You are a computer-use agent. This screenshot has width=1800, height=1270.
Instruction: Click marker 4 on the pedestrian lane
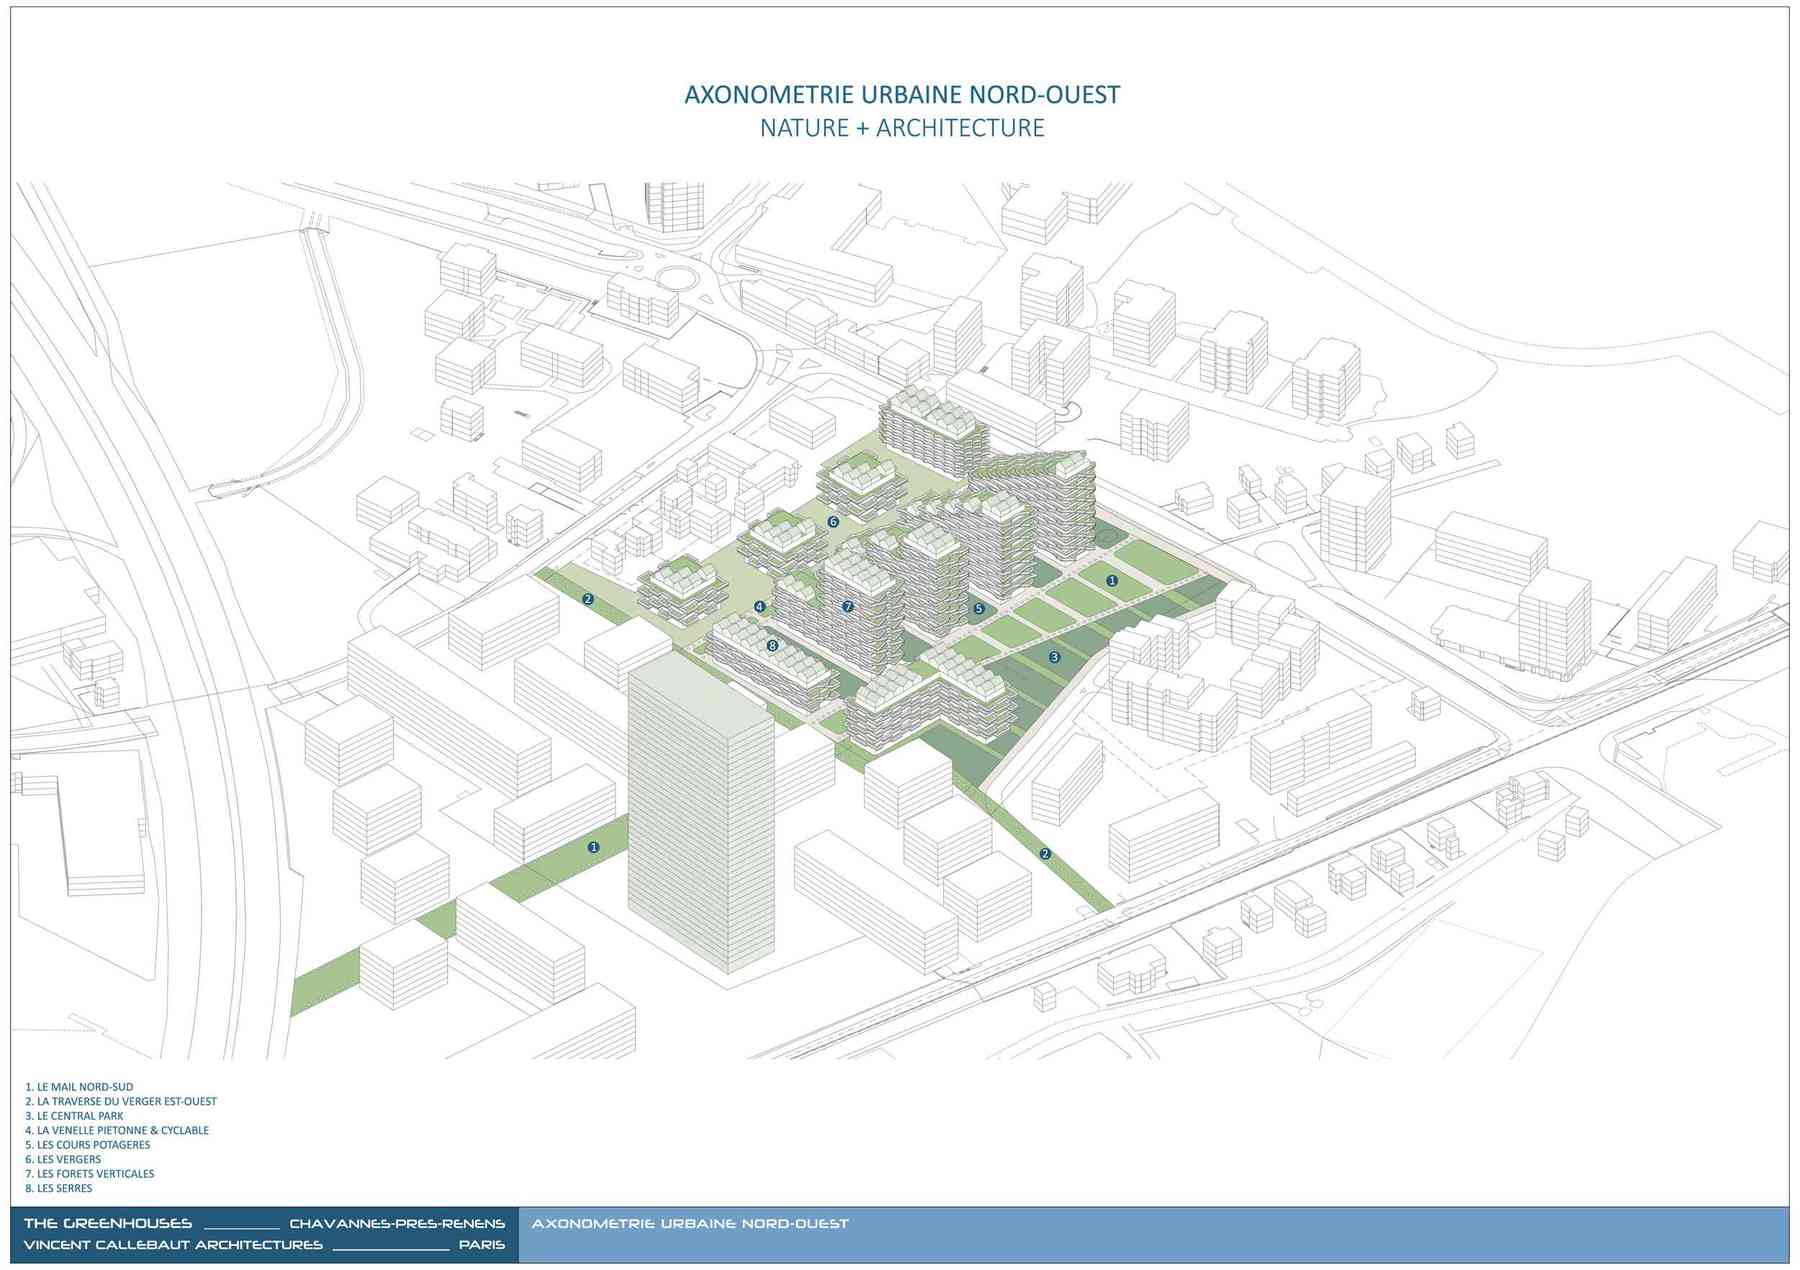coord(760,607)
